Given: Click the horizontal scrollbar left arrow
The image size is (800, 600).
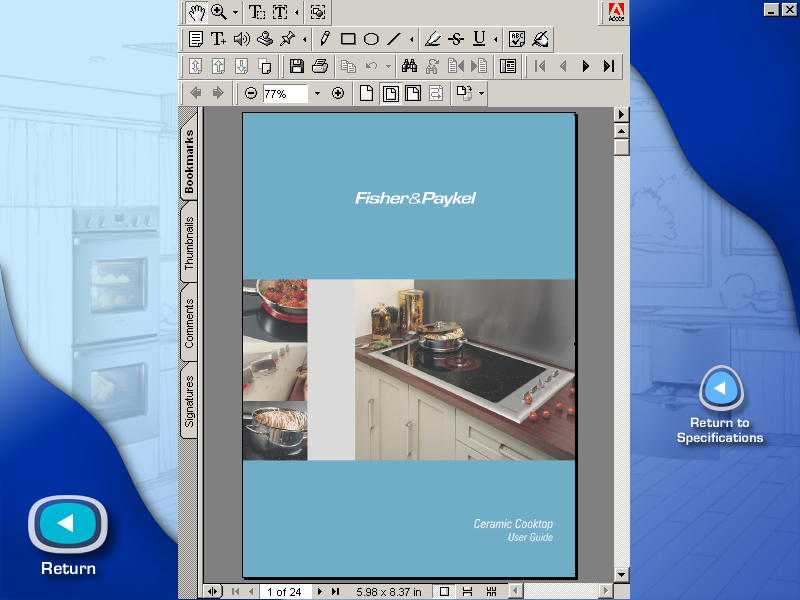Looking at the screenshot, I should click(x=516, y=592).
